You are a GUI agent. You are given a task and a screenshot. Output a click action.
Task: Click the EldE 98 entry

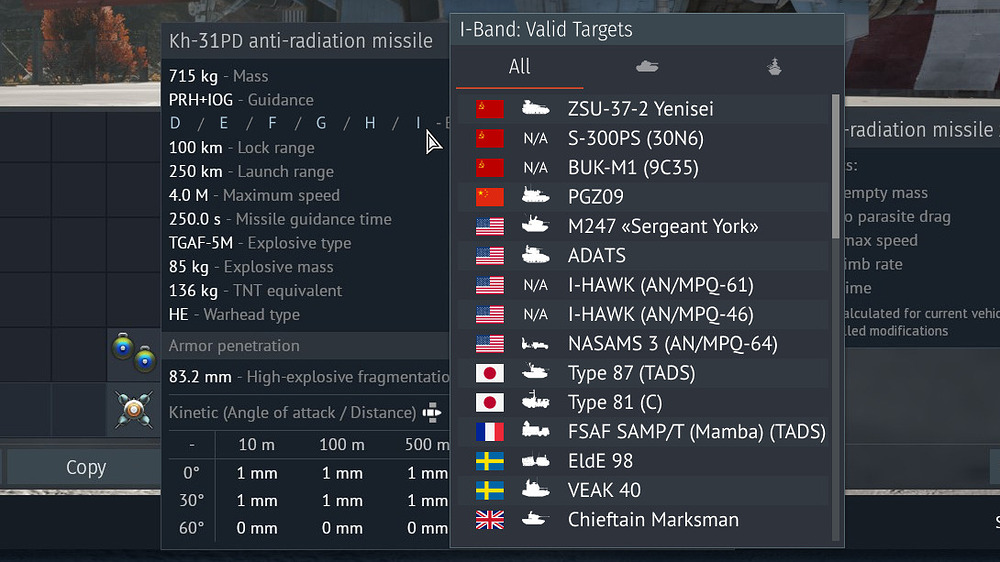click(643, 461)
